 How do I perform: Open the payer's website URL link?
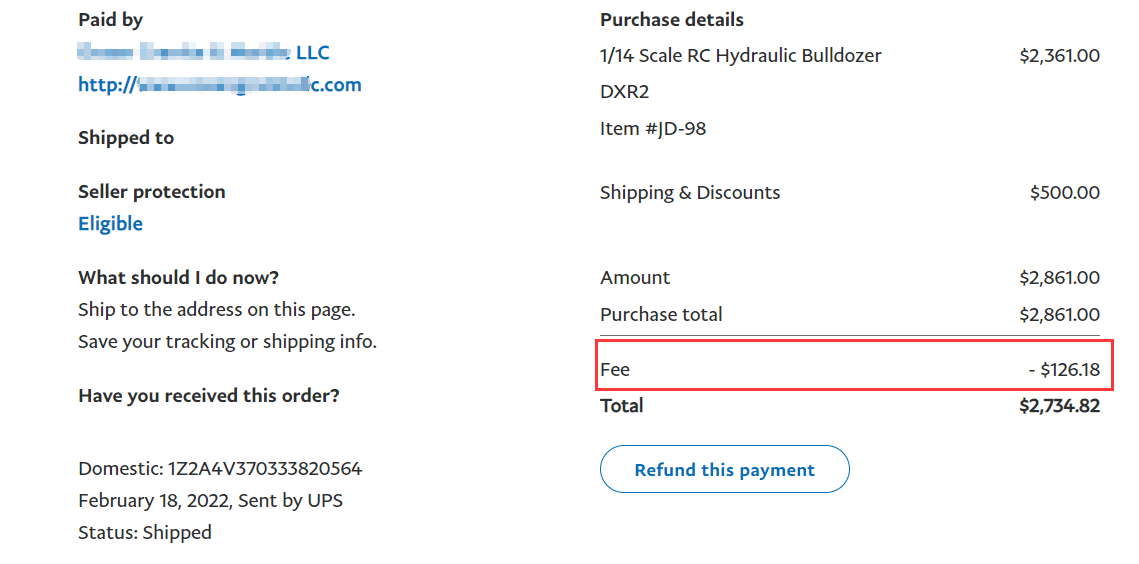pyautogui.click(x=219, y=85)
